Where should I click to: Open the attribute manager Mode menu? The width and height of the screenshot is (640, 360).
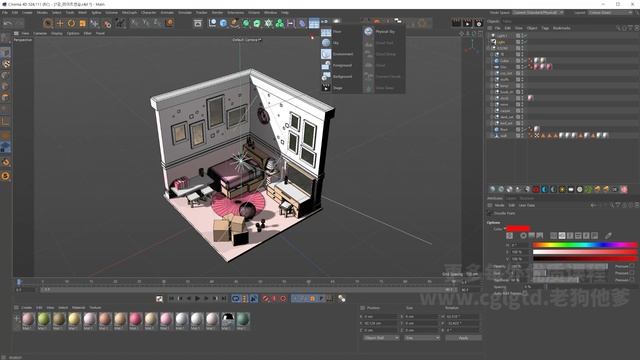(499, 205)
